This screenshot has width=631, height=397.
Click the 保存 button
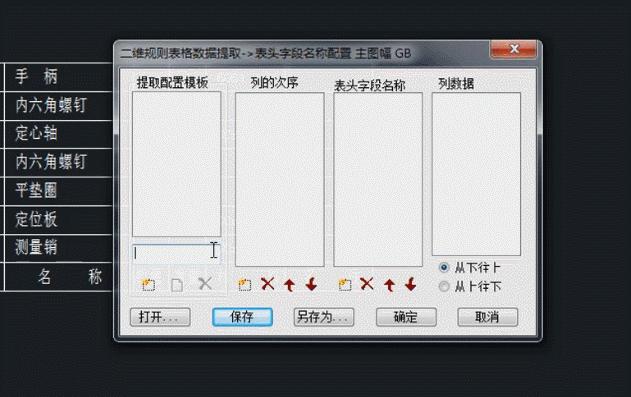pyautogui.click(x=242, y=317)
